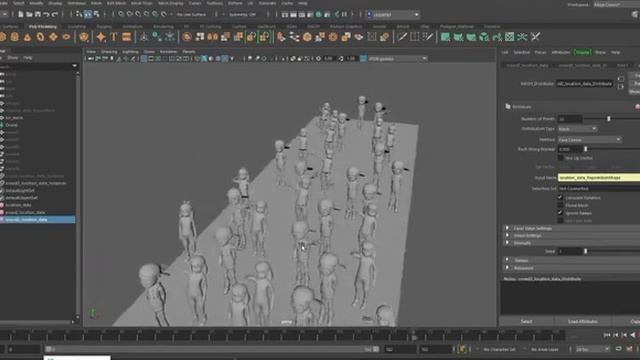This screenshot has height=360, width=640.
Task: Click the Step Back One Frame button
Action: (624, 335)
